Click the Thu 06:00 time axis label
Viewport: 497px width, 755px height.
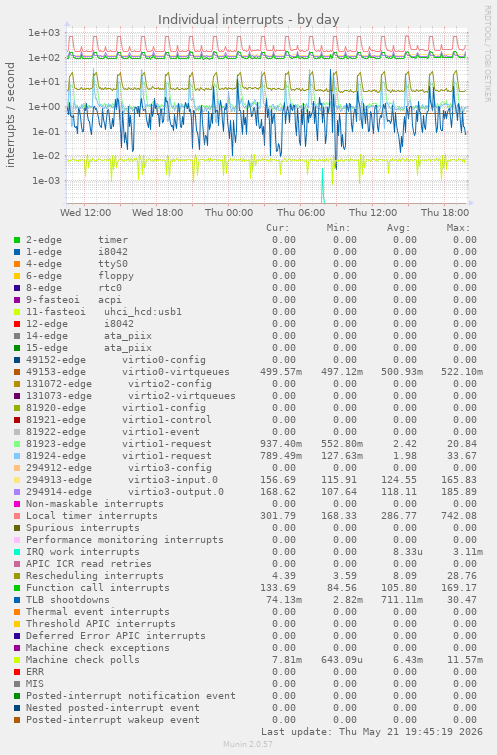301,212
